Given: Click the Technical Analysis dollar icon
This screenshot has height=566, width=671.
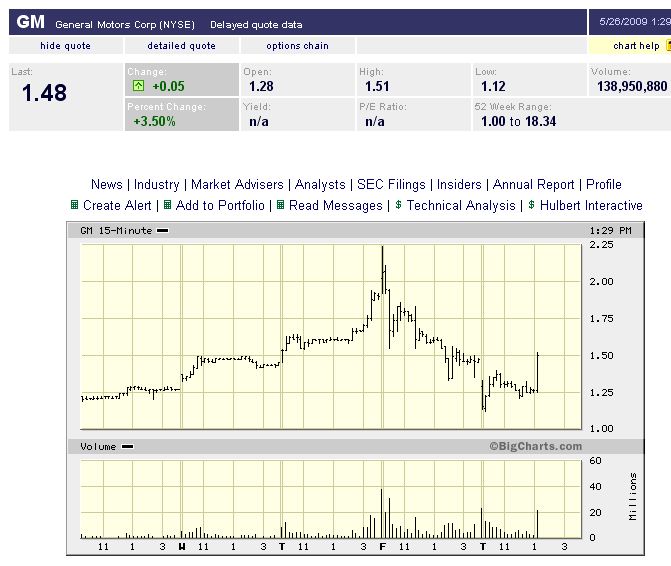Looking at the screenshot, I should click(398, 205).
